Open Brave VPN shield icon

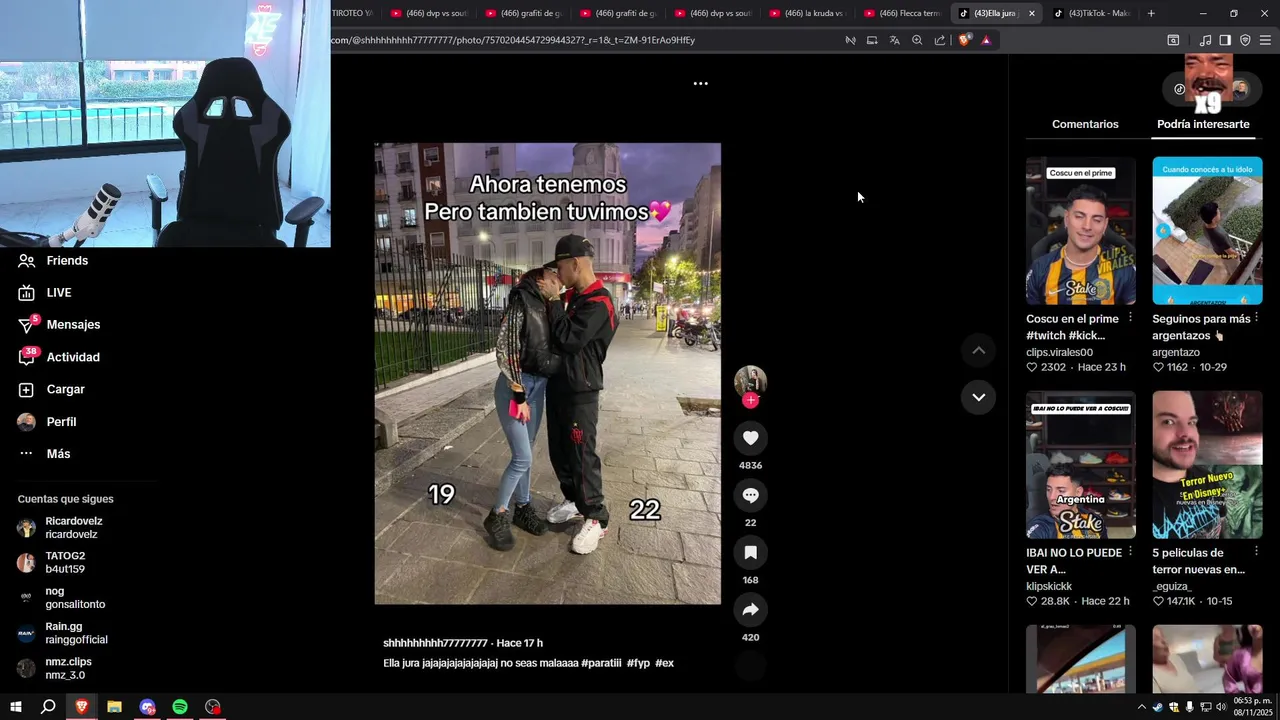tap(1245, 40)
